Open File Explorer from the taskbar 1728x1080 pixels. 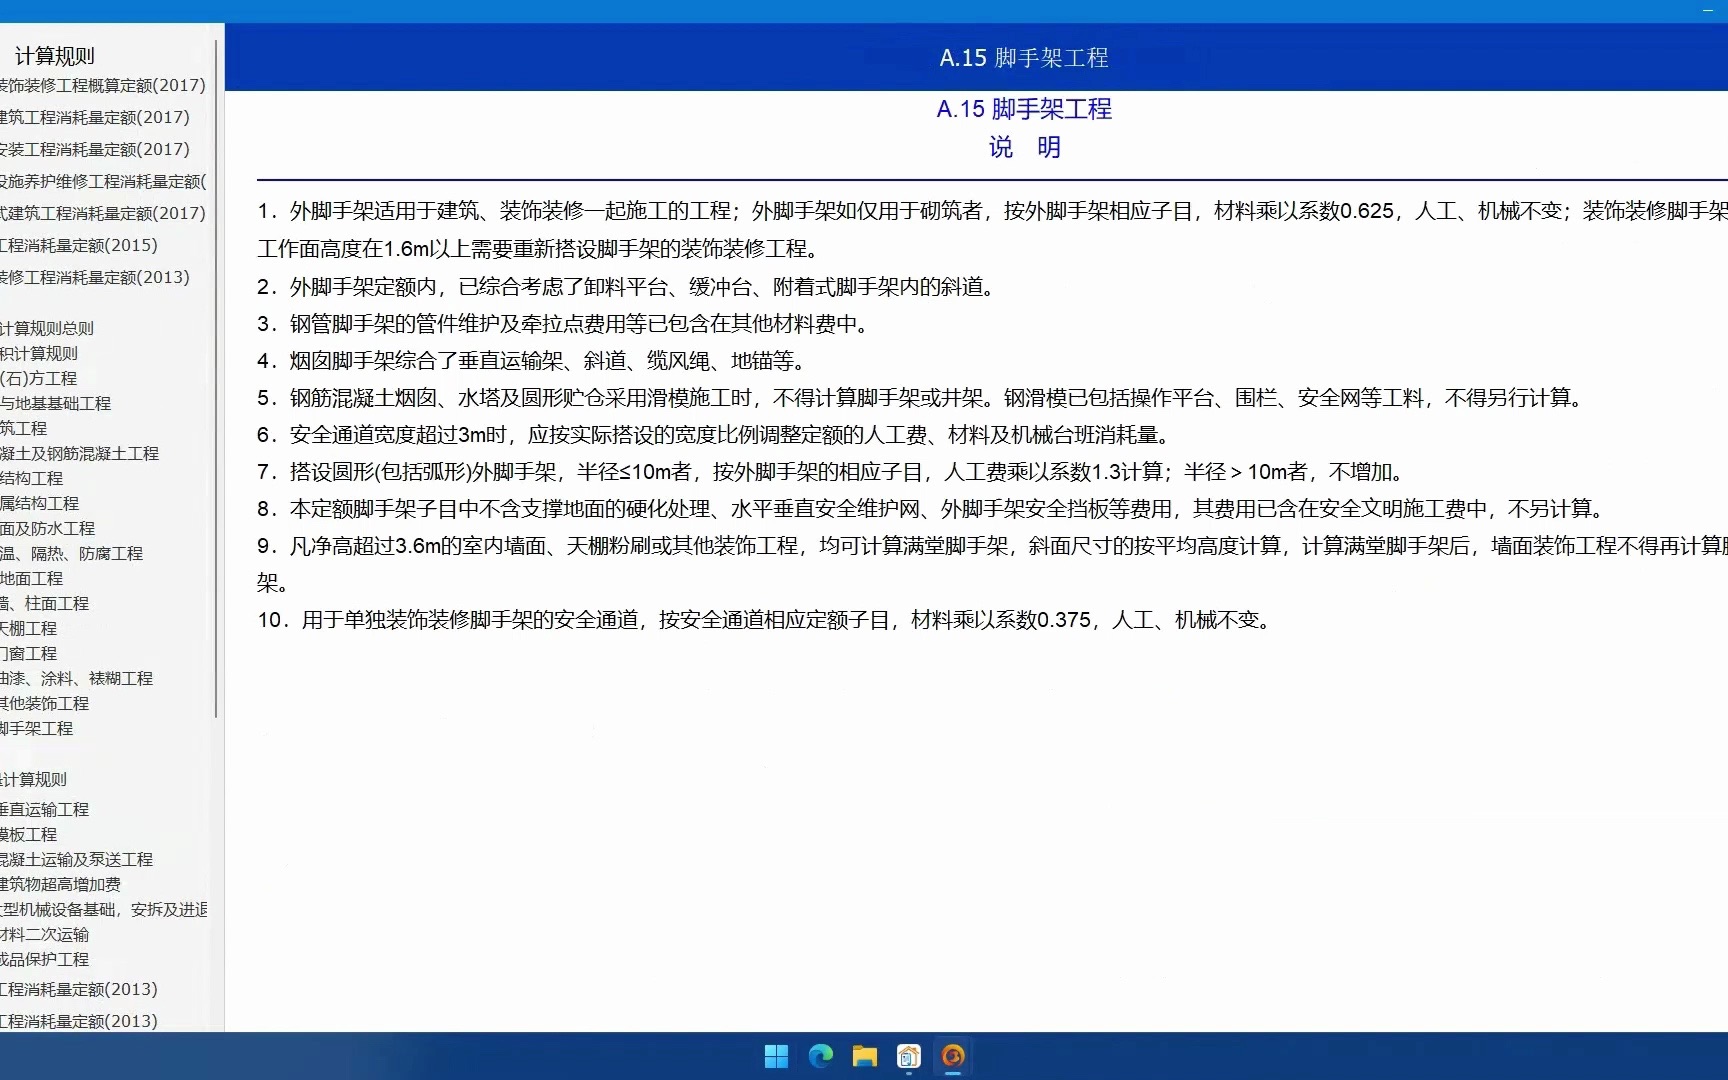click(x=864, y=1056)
